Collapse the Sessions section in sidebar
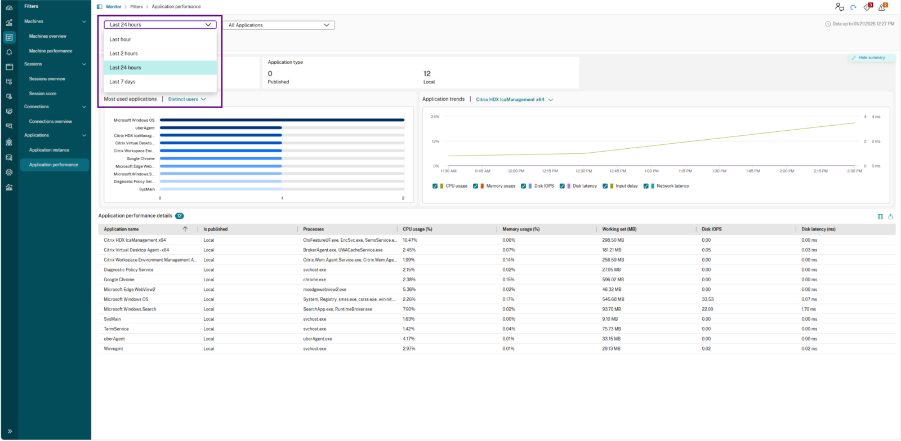 pyautogui.click(x=84, y=64)
